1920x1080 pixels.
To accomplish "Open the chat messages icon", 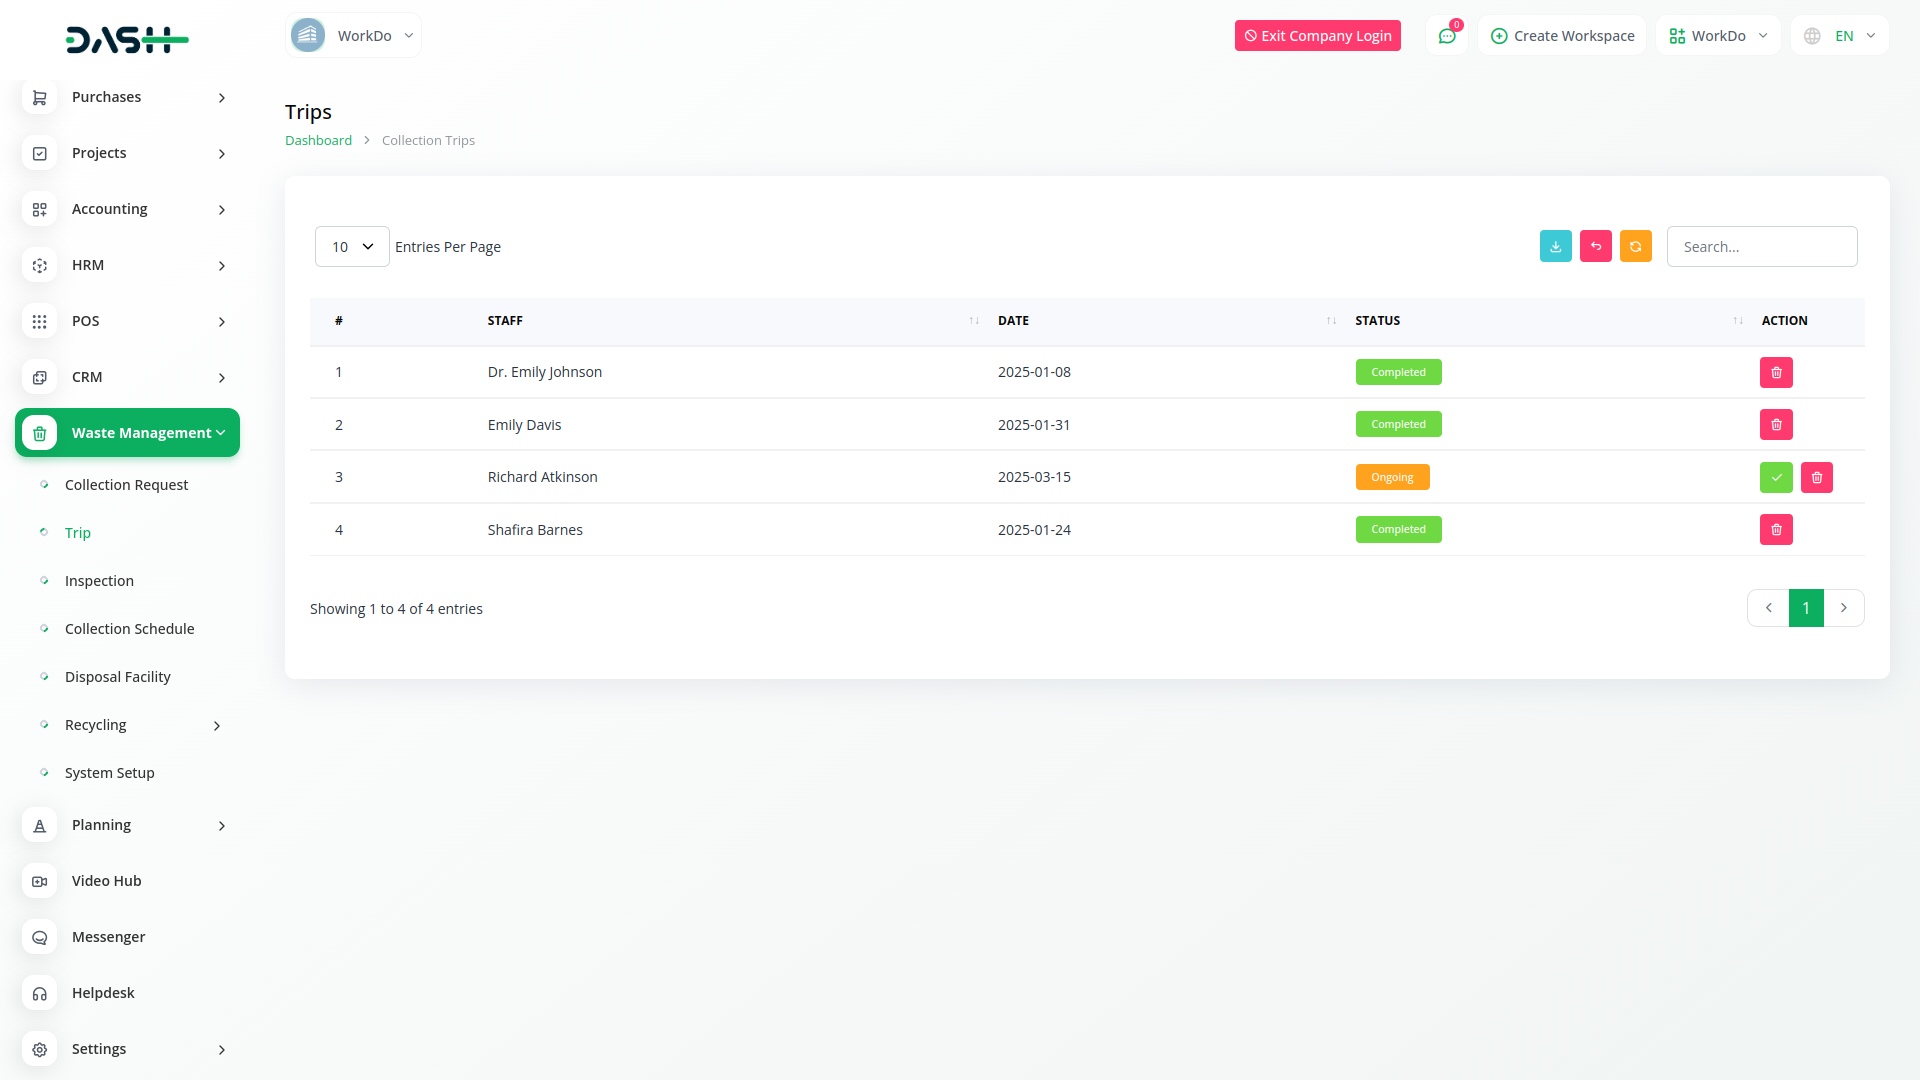I will (1446, 36).
